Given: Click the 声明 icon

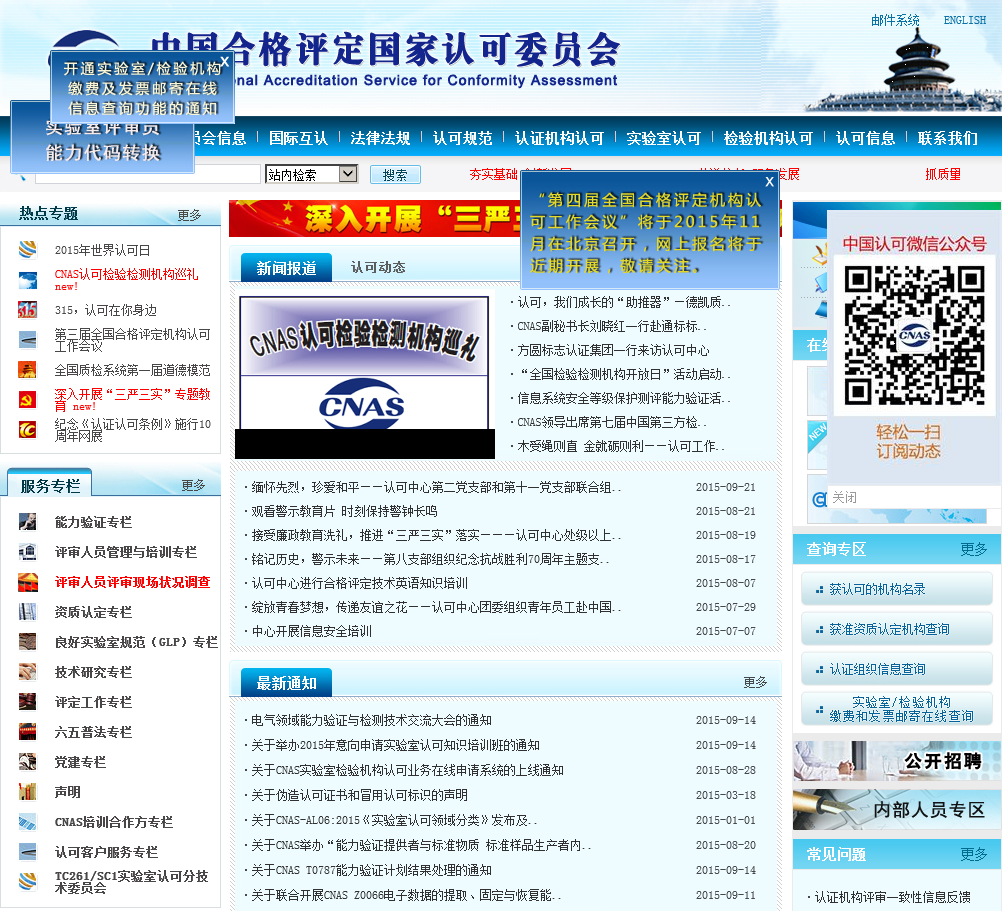Looking at the screenshot, I should pyautogui.click(x=27, y=792).
